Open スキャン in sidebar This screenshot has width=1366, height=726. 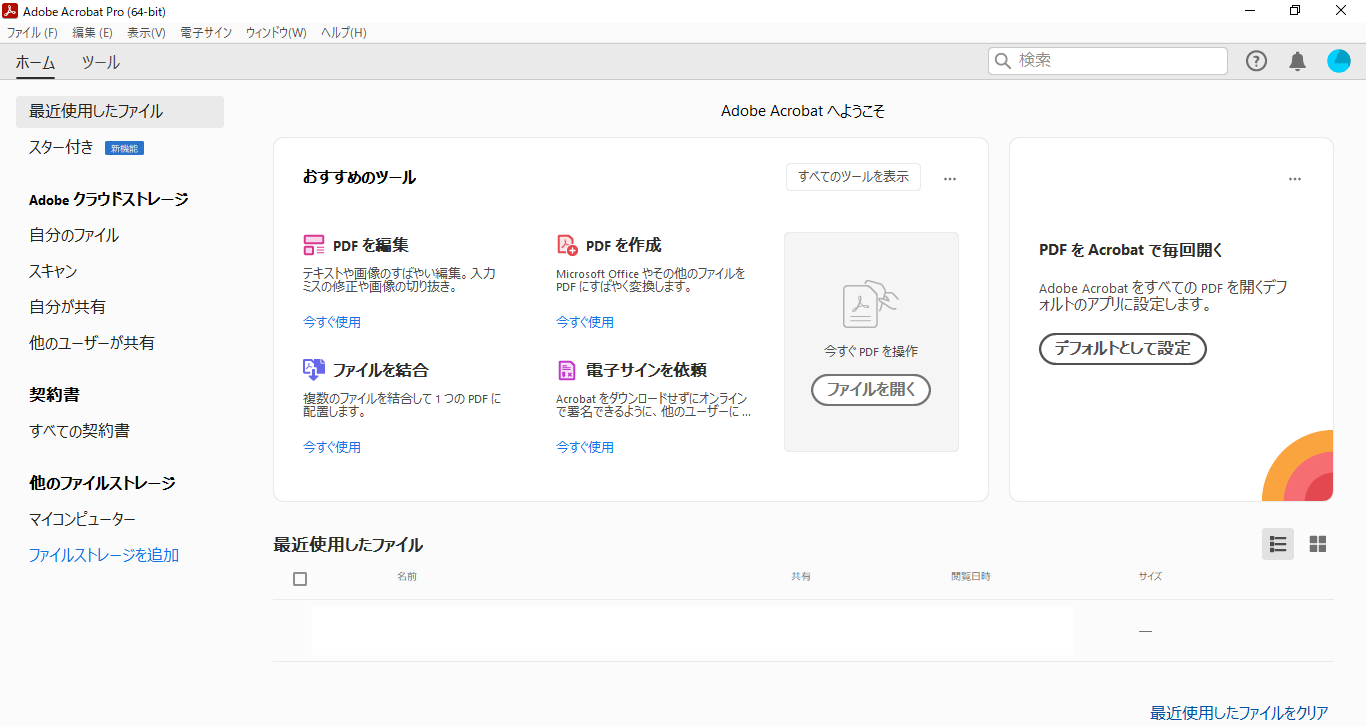(53, 271)
